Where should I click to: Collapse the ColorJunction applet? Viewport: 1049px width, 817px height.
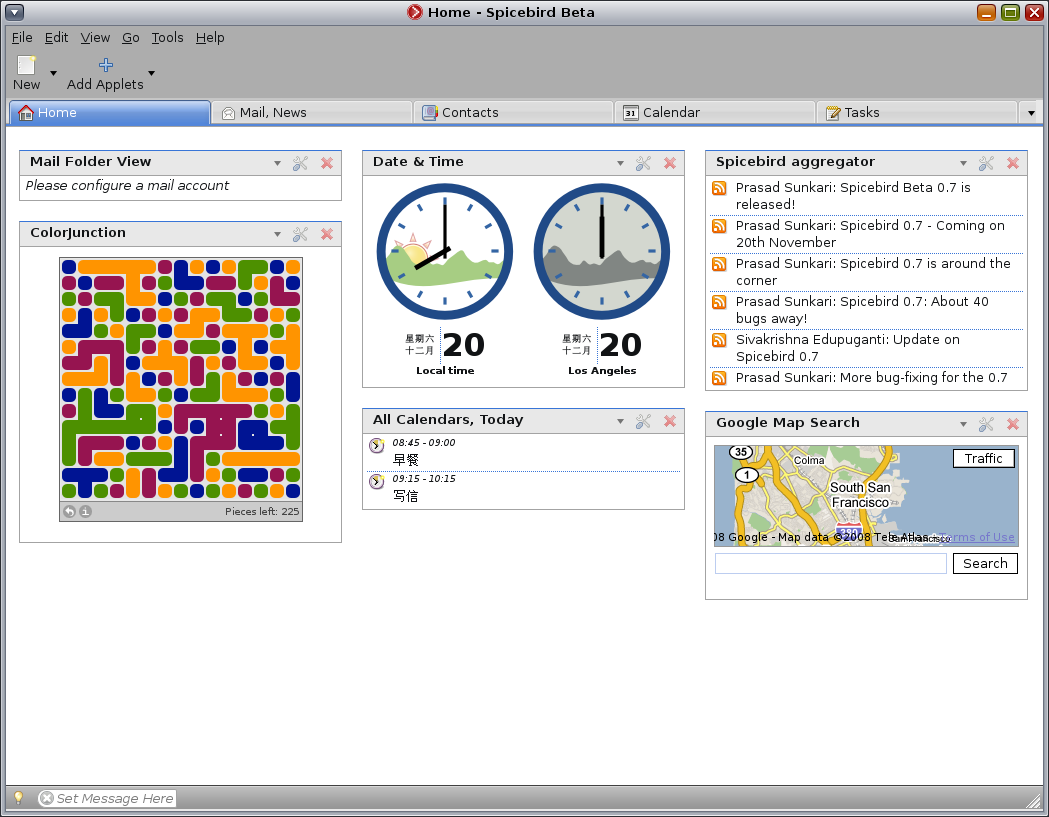coord(277,234)
